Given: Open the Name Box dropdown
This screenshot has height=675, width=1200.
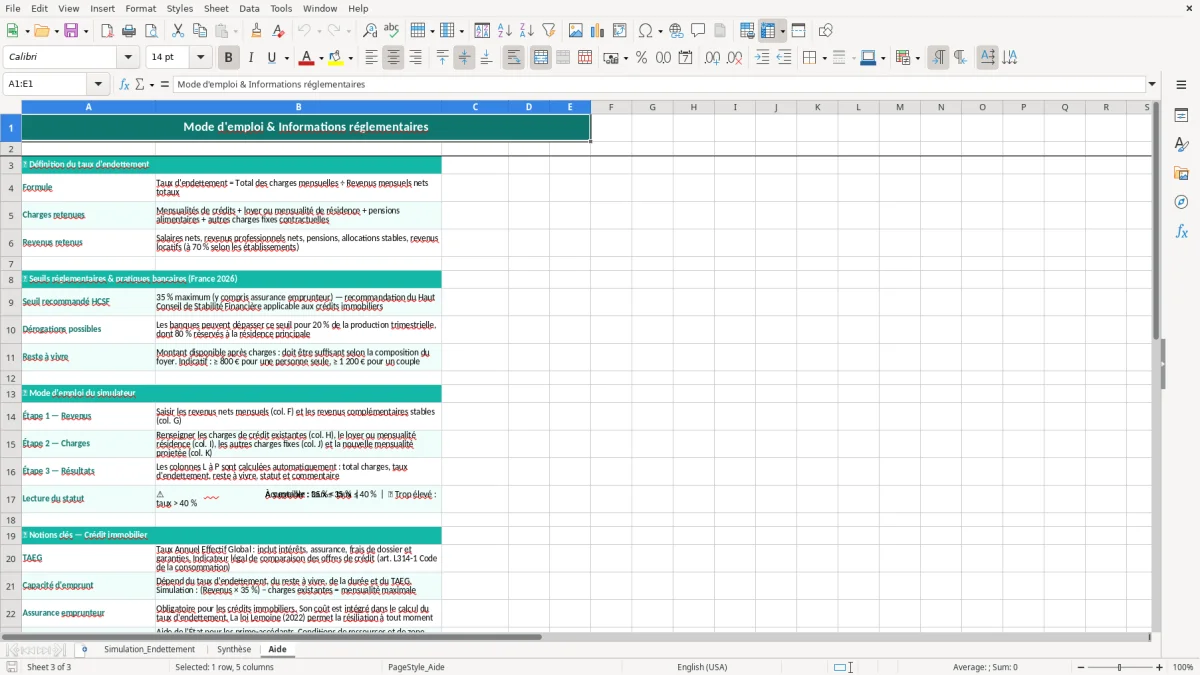Looking at the screenshot, I should [98, 85].
